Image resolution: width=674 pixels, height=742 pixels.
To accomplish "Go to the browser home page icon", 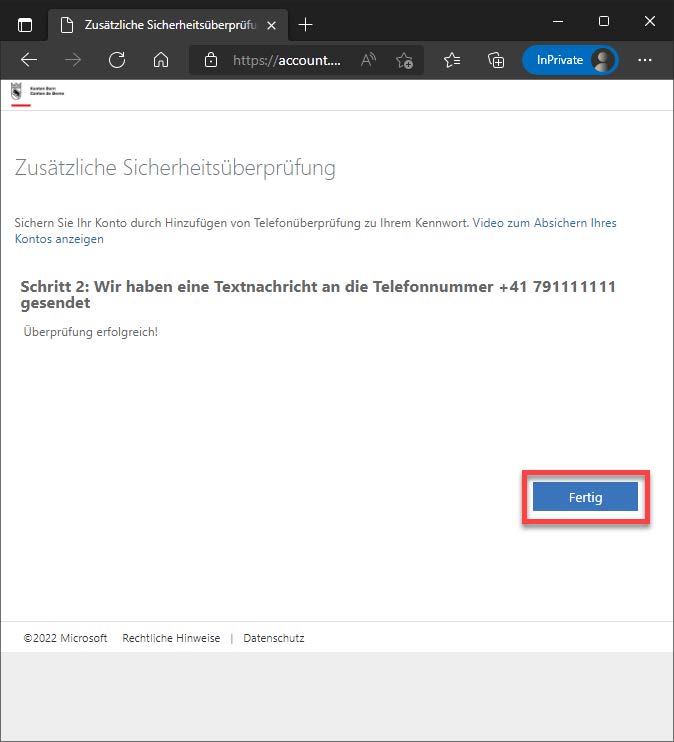I will pyautogui.click(x=160, y=60).
